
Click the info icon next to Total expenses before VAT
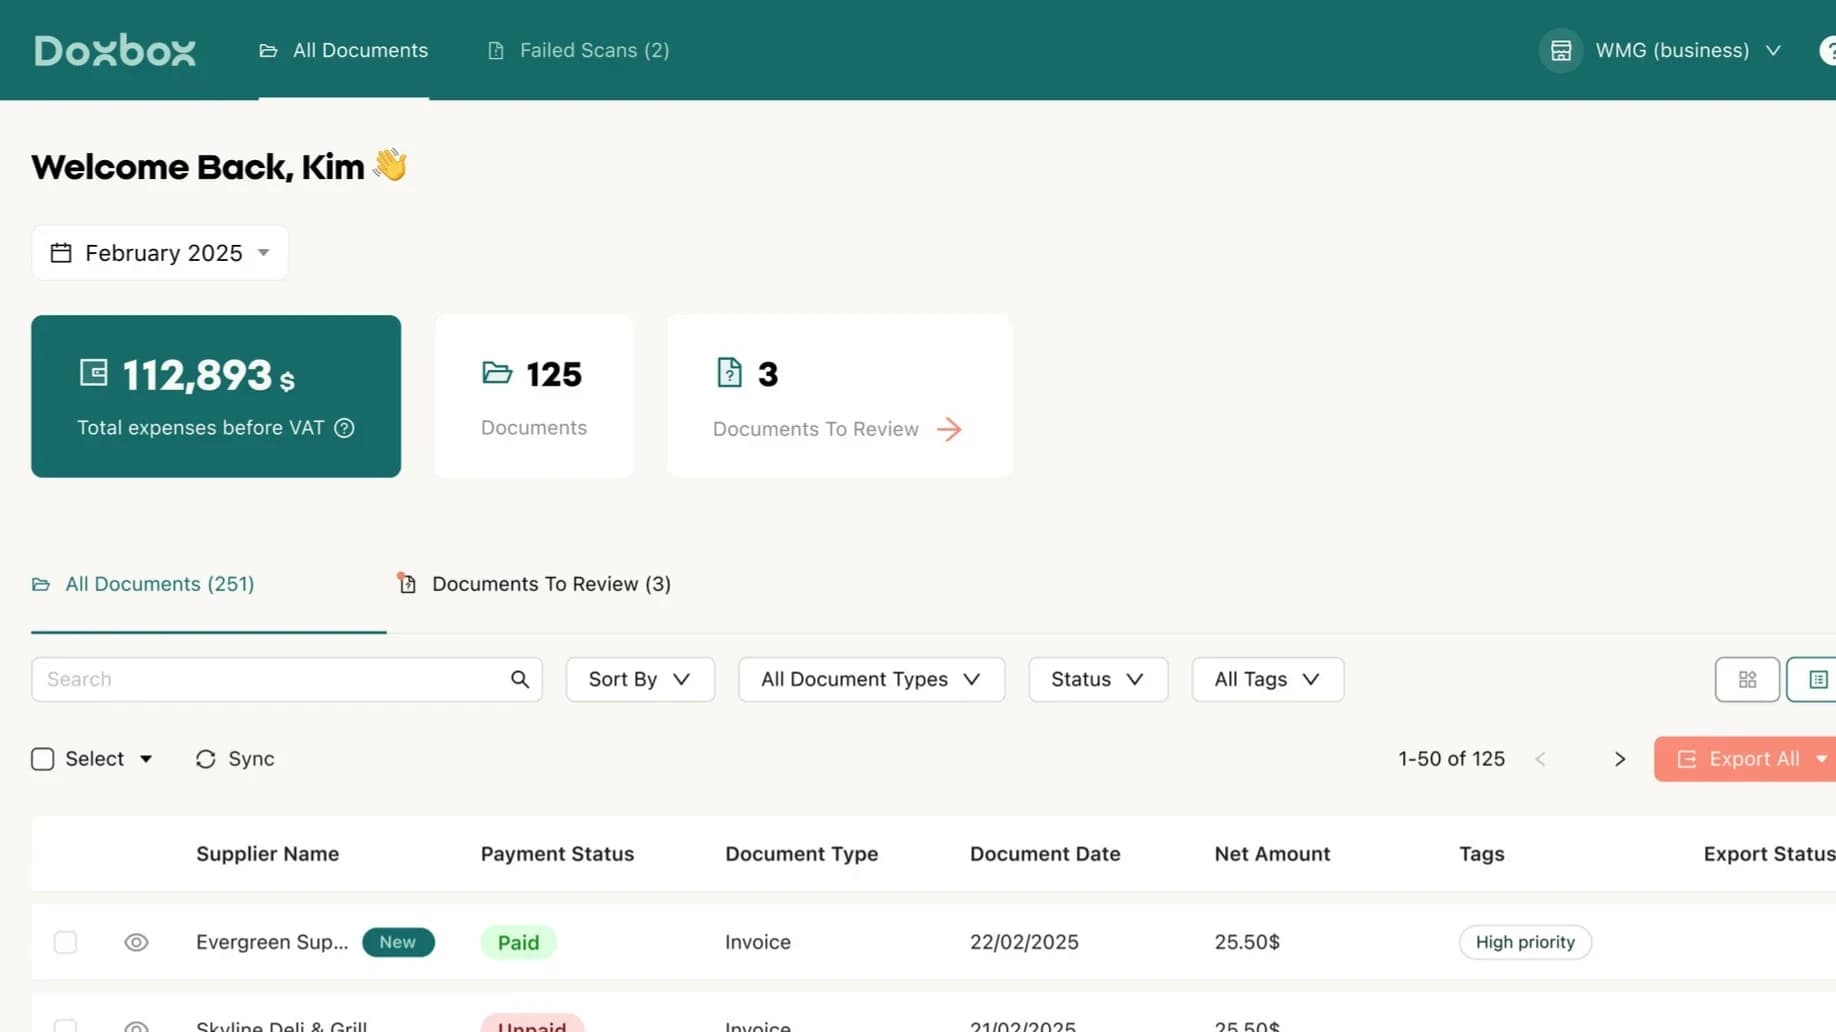[344, 428]
